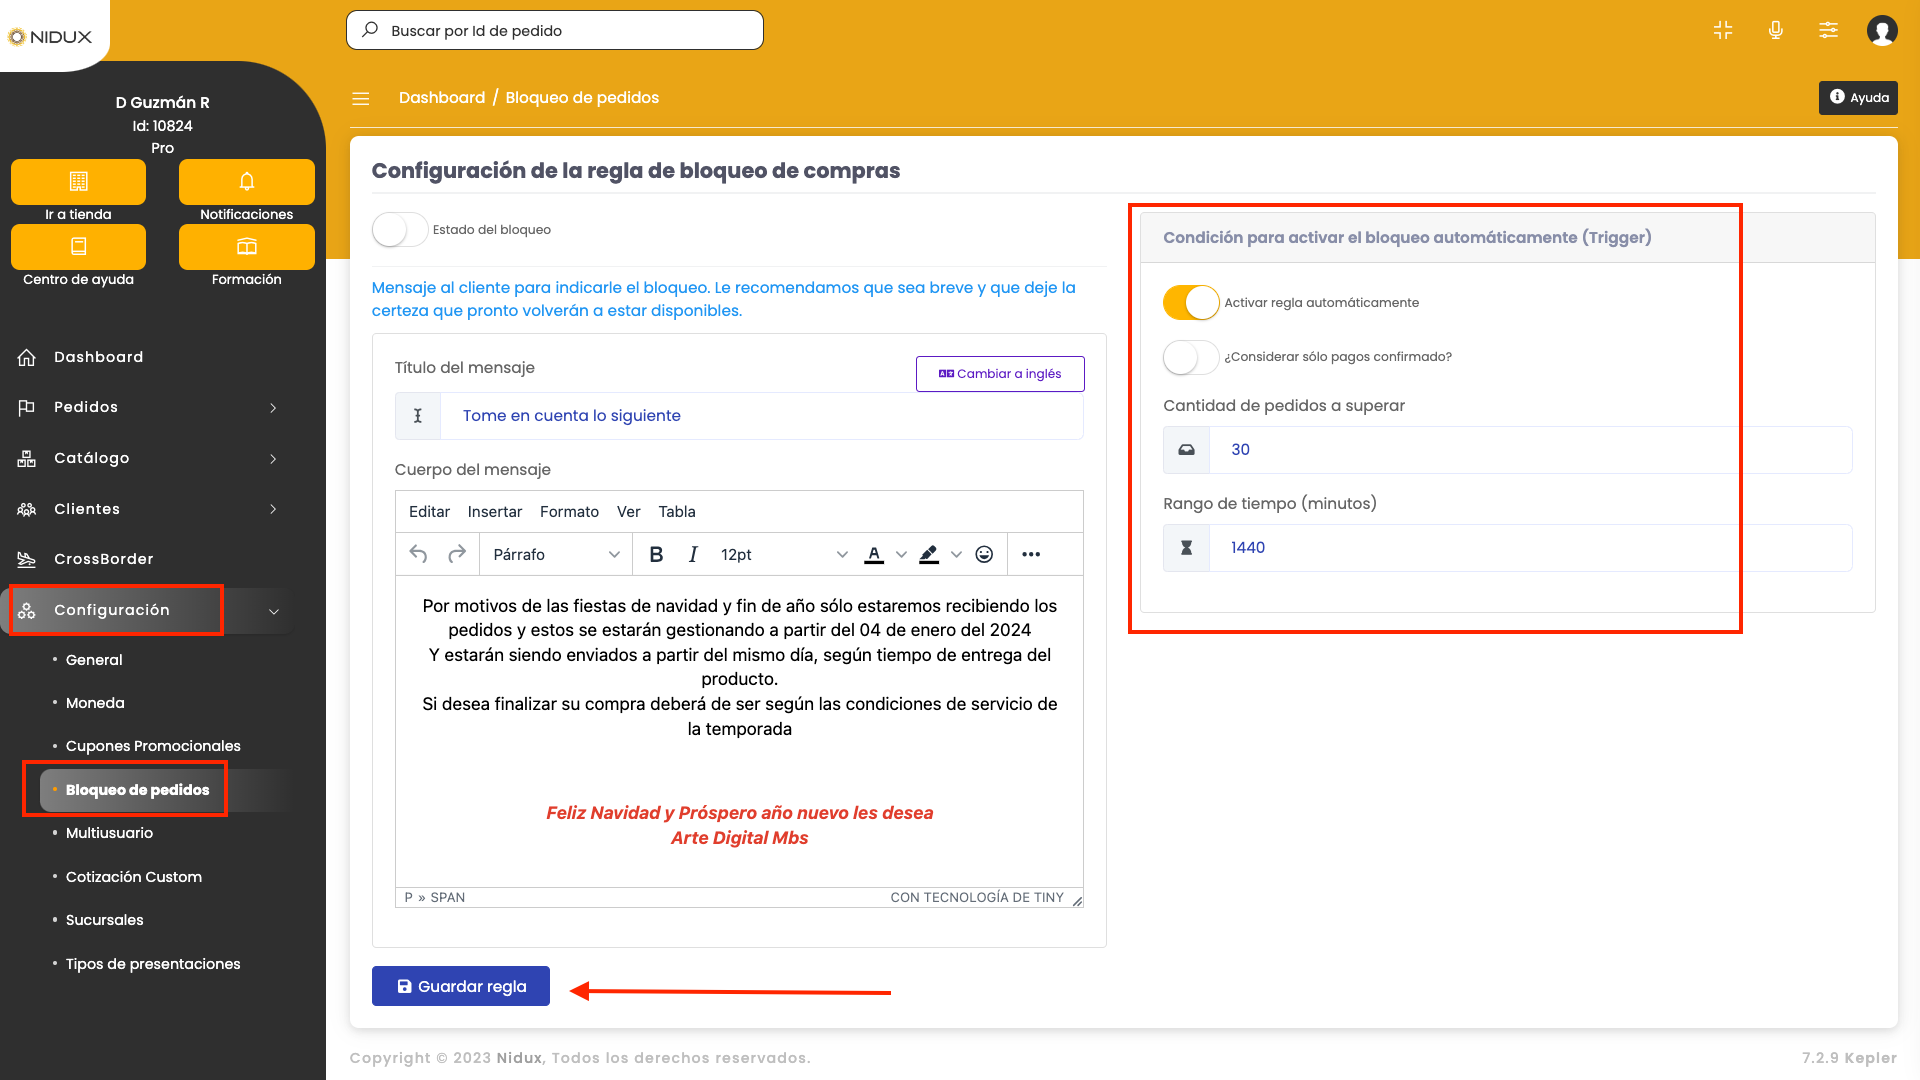Screen dimensions: 1920x1080
Task: Open the text color dropdown arrow
Action: [901, 554]
